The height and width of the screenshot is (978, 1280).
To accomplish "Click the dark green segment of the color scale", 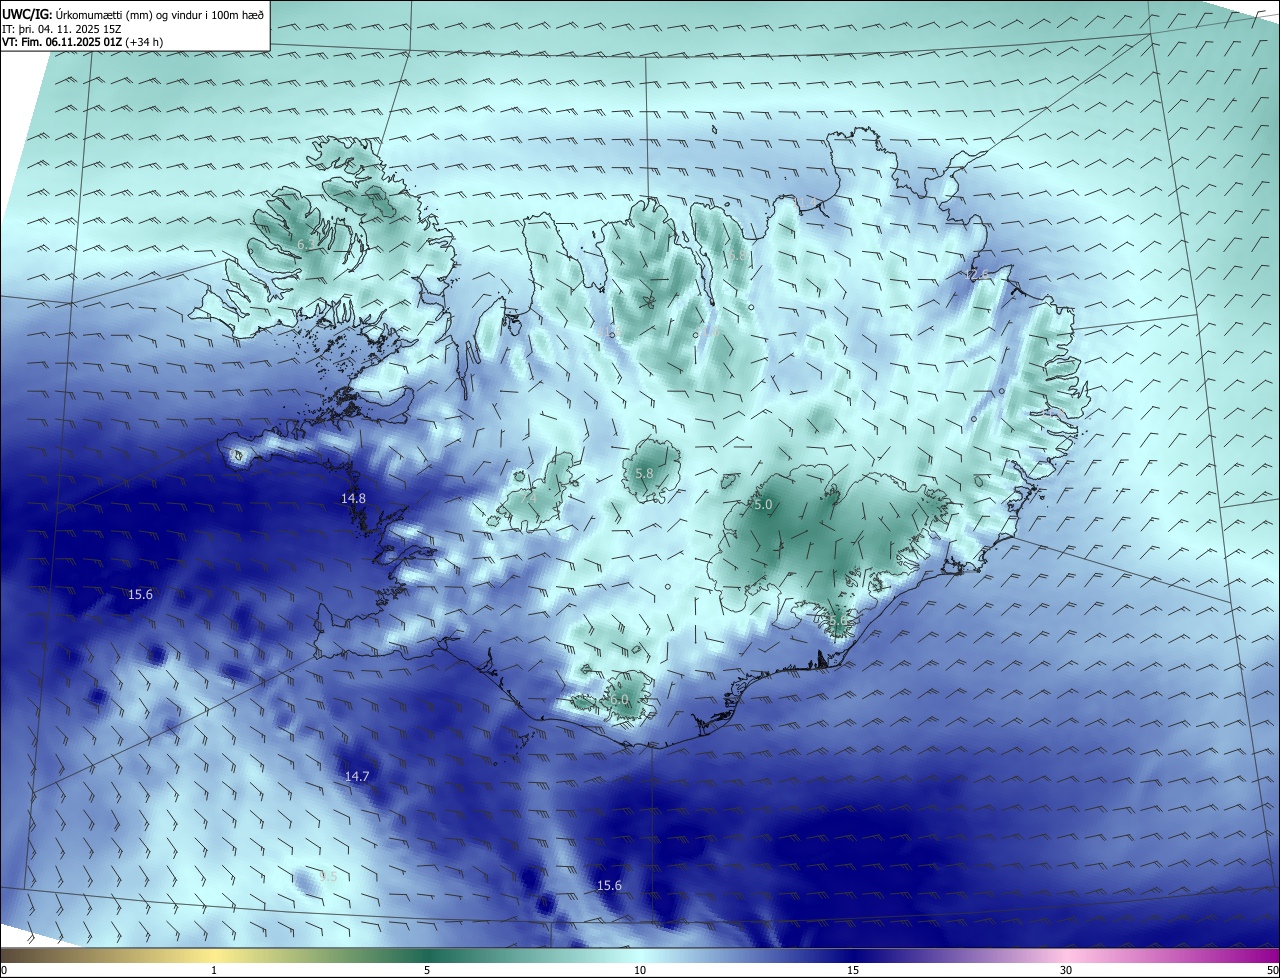I will [x=427, y=955].
